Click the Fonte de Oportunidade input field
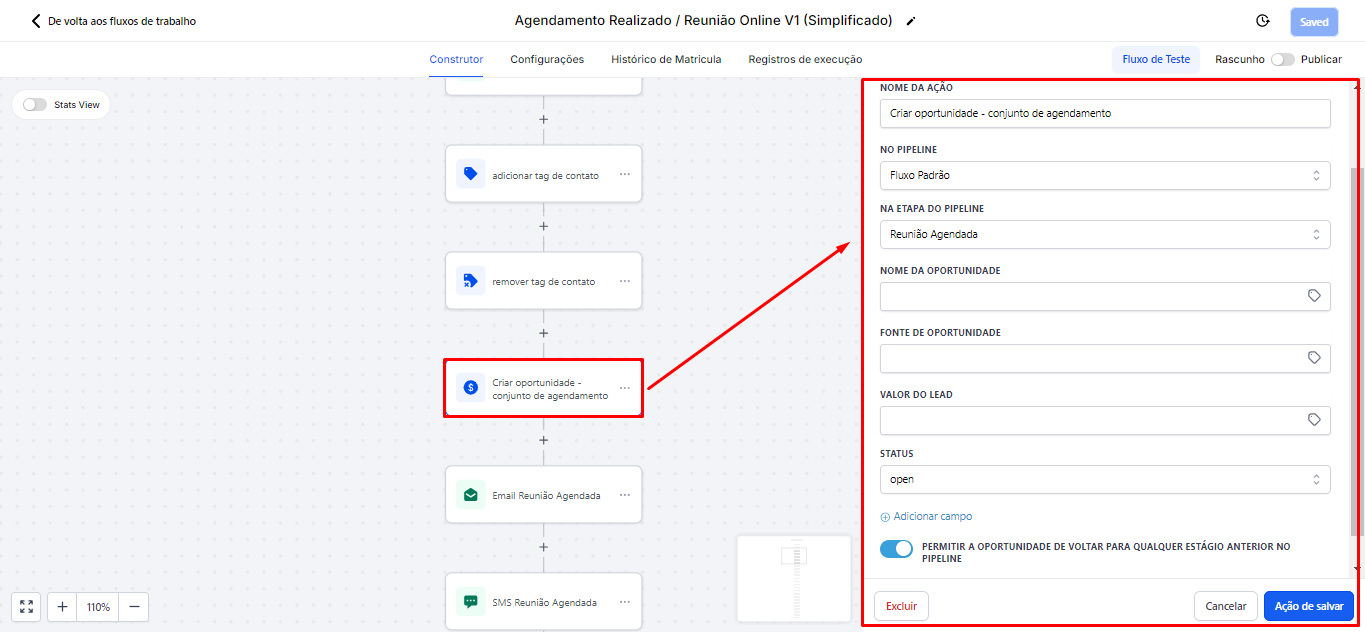Viewport: 1365px width, 632px height. click(x=1090, y=359)
